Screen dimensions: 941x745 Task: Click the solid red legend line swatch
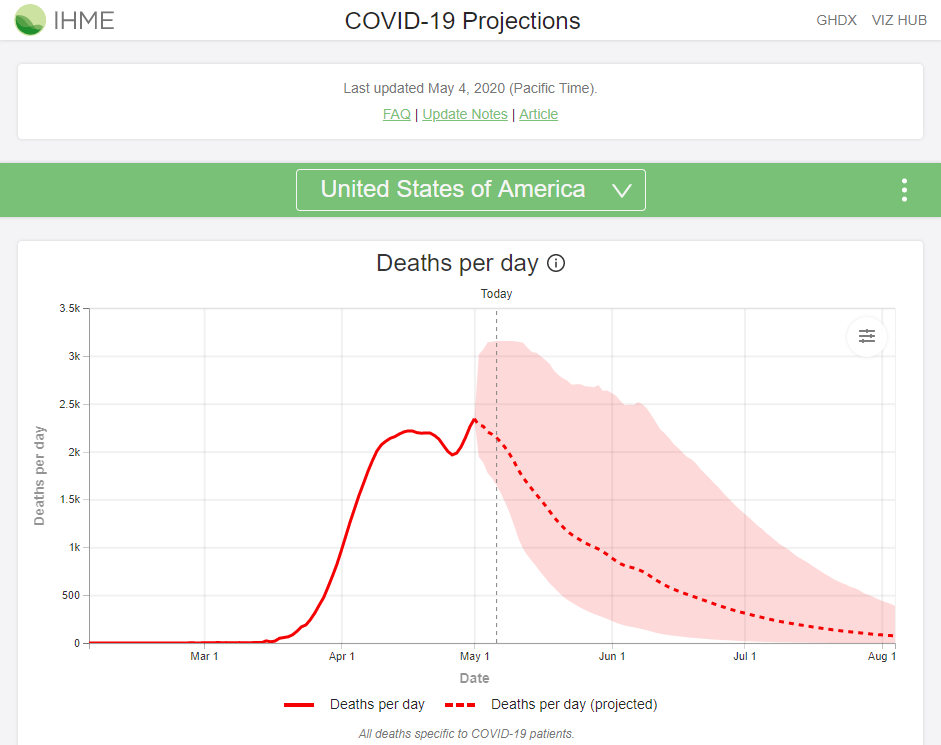coord(299,705)
